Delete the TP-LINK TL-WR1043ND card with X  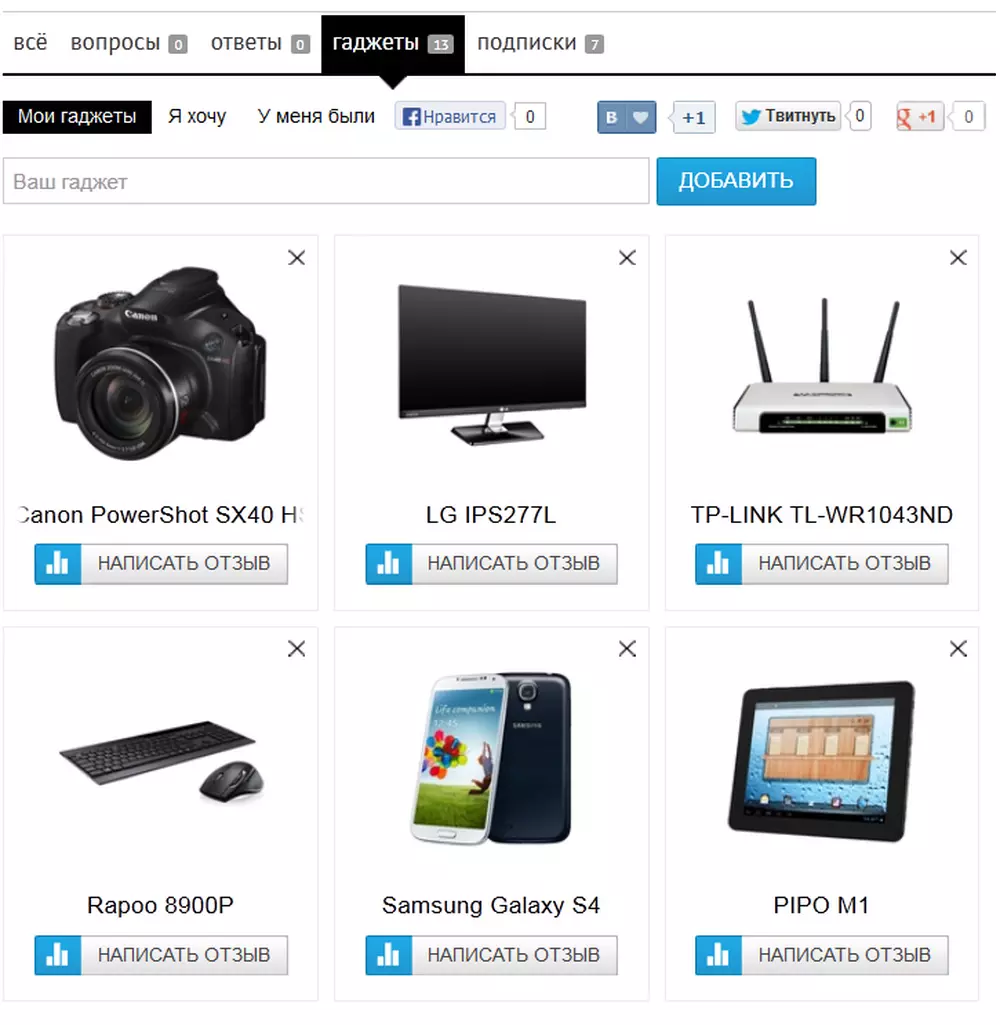958,258
